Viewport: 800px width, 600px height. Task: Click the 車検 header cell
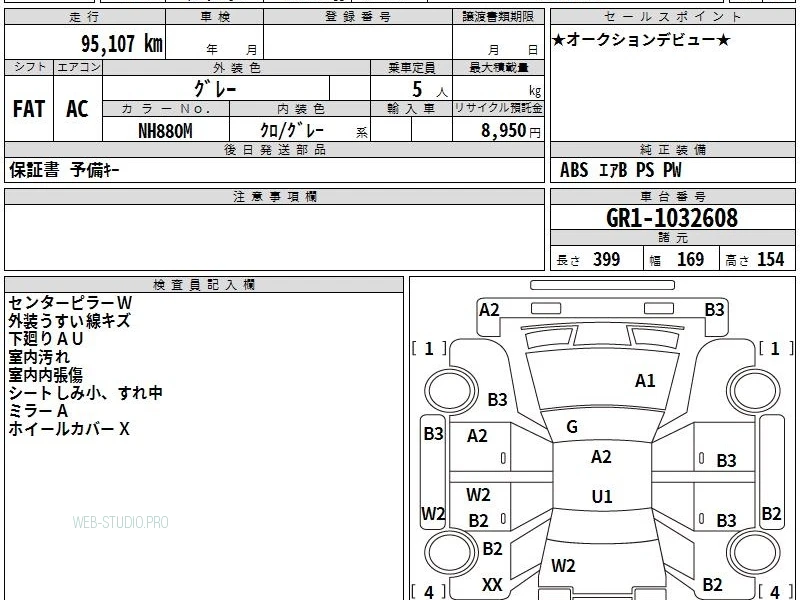pyautogui.click(x=215, y=16)
